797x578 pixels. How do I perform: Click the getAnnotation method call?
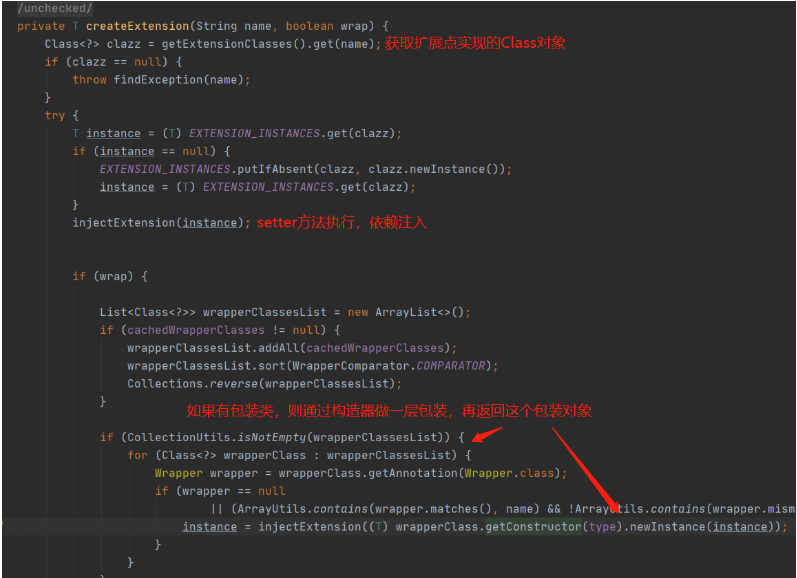click(413, 473)
